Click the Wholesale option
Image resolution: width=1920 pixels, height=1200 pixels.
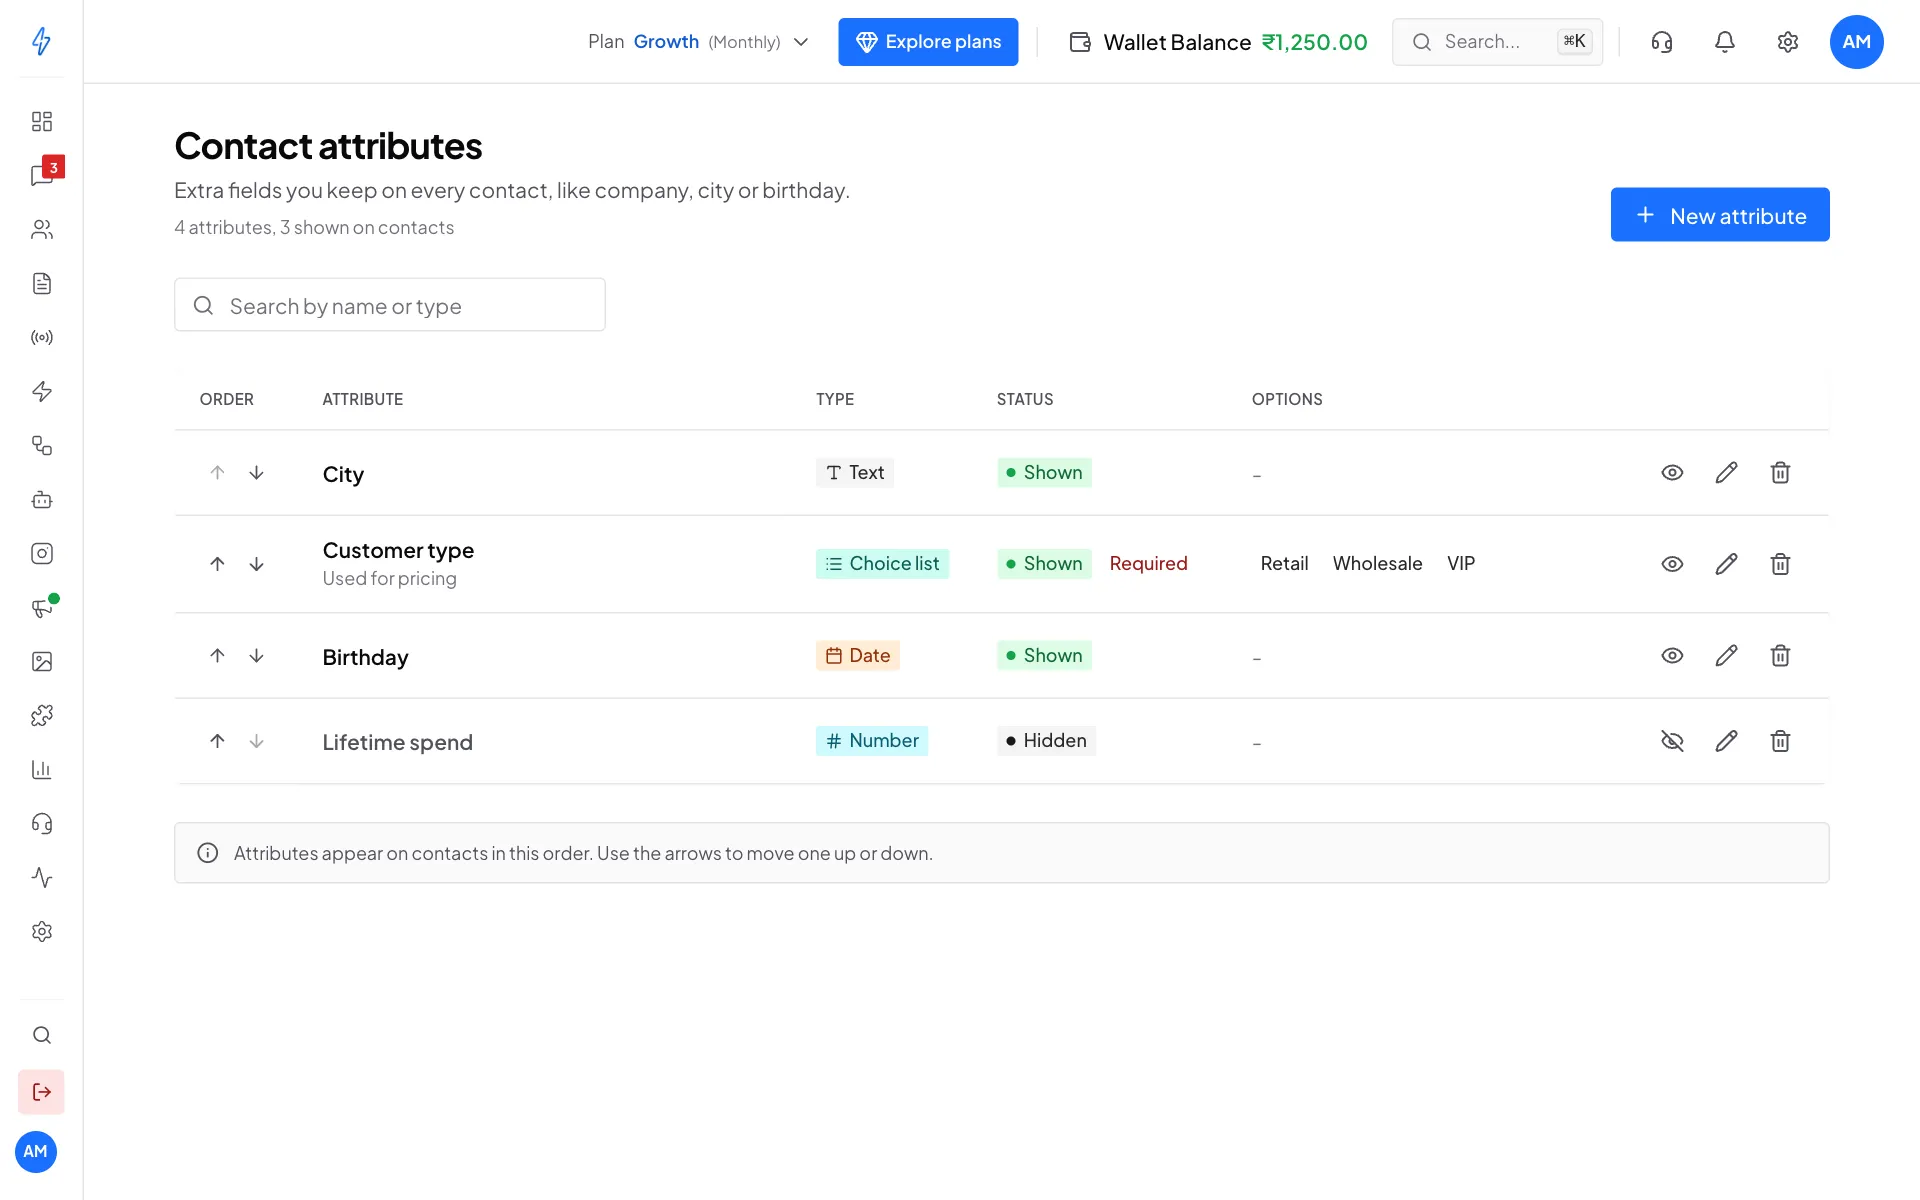[x=1377, y=564]
